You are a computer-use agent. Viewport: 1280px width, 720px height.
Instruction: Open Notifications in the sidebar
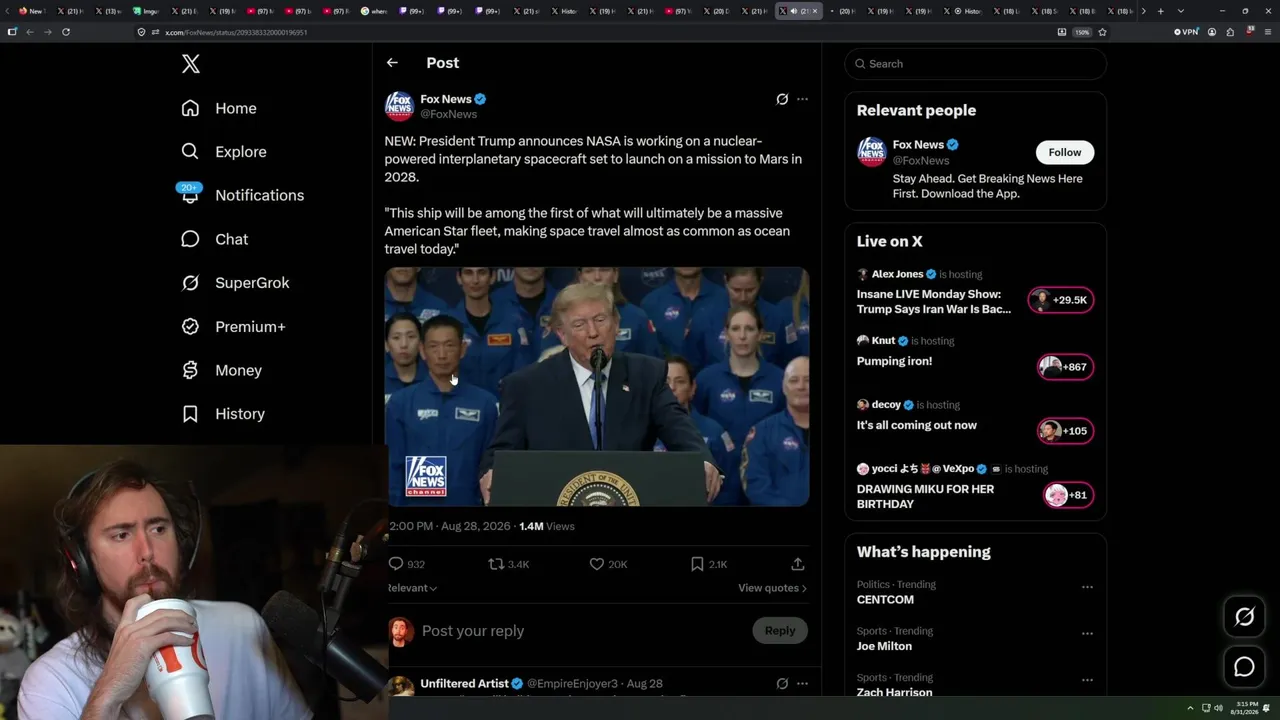[x=242, y=195]
